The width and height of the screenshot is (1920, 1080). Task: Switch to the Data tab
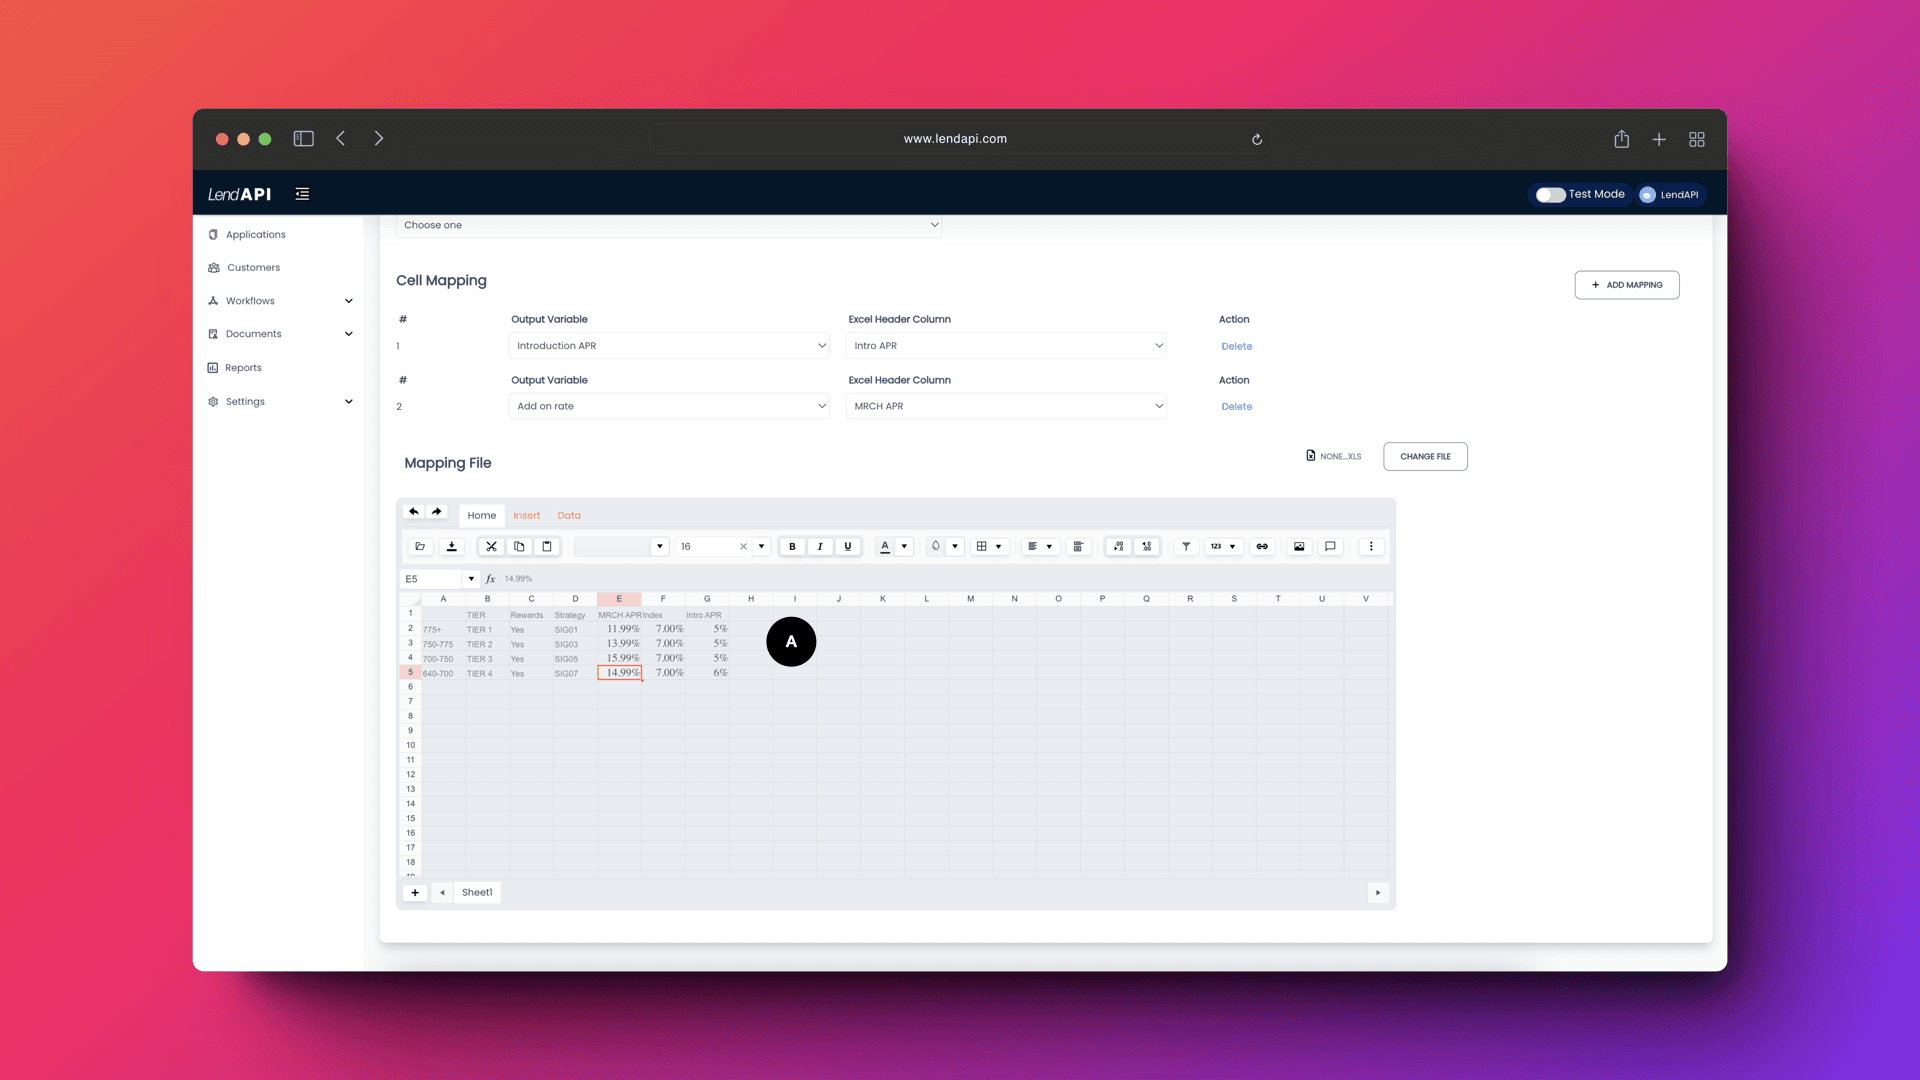tap(570, 514)
